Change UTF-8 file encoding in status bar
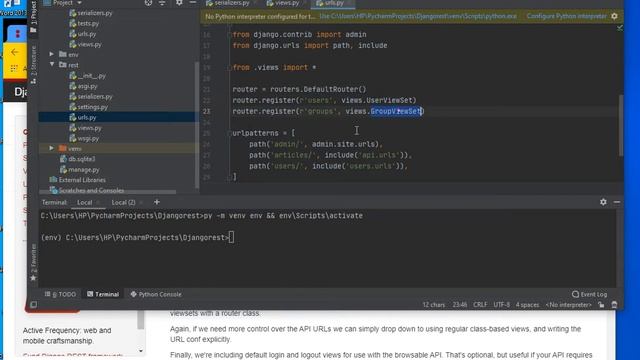Screen dimensions: 640x360 click(501, 305)
